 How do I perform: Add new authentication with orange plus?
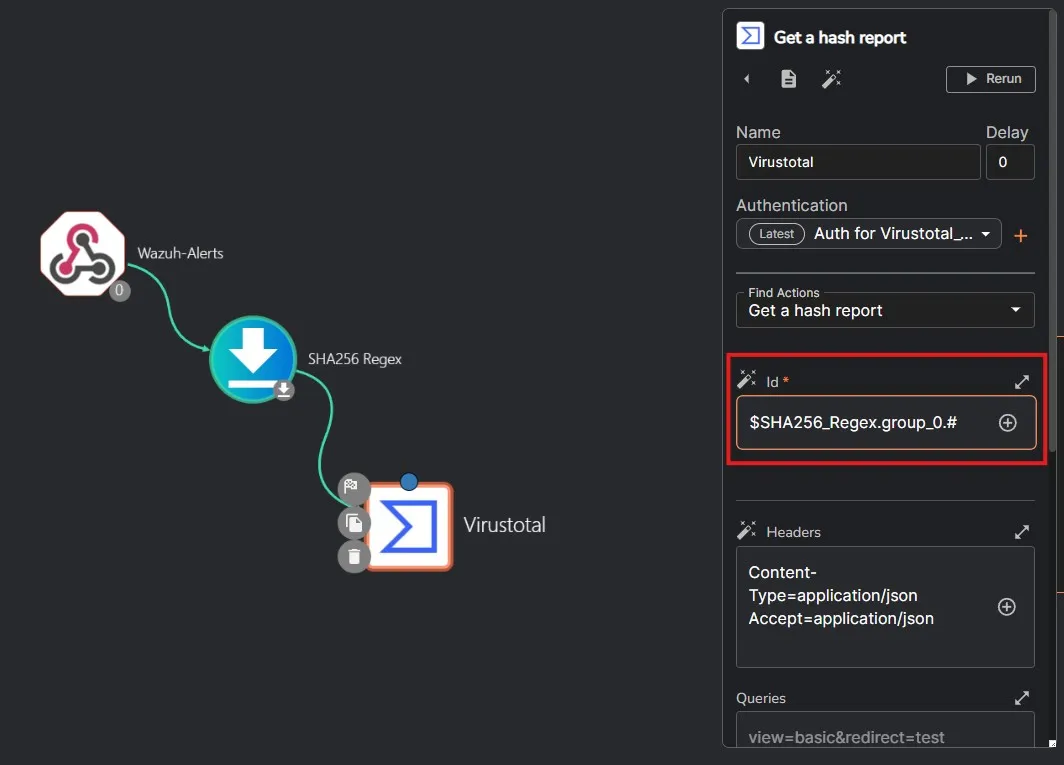[1020, 236]
